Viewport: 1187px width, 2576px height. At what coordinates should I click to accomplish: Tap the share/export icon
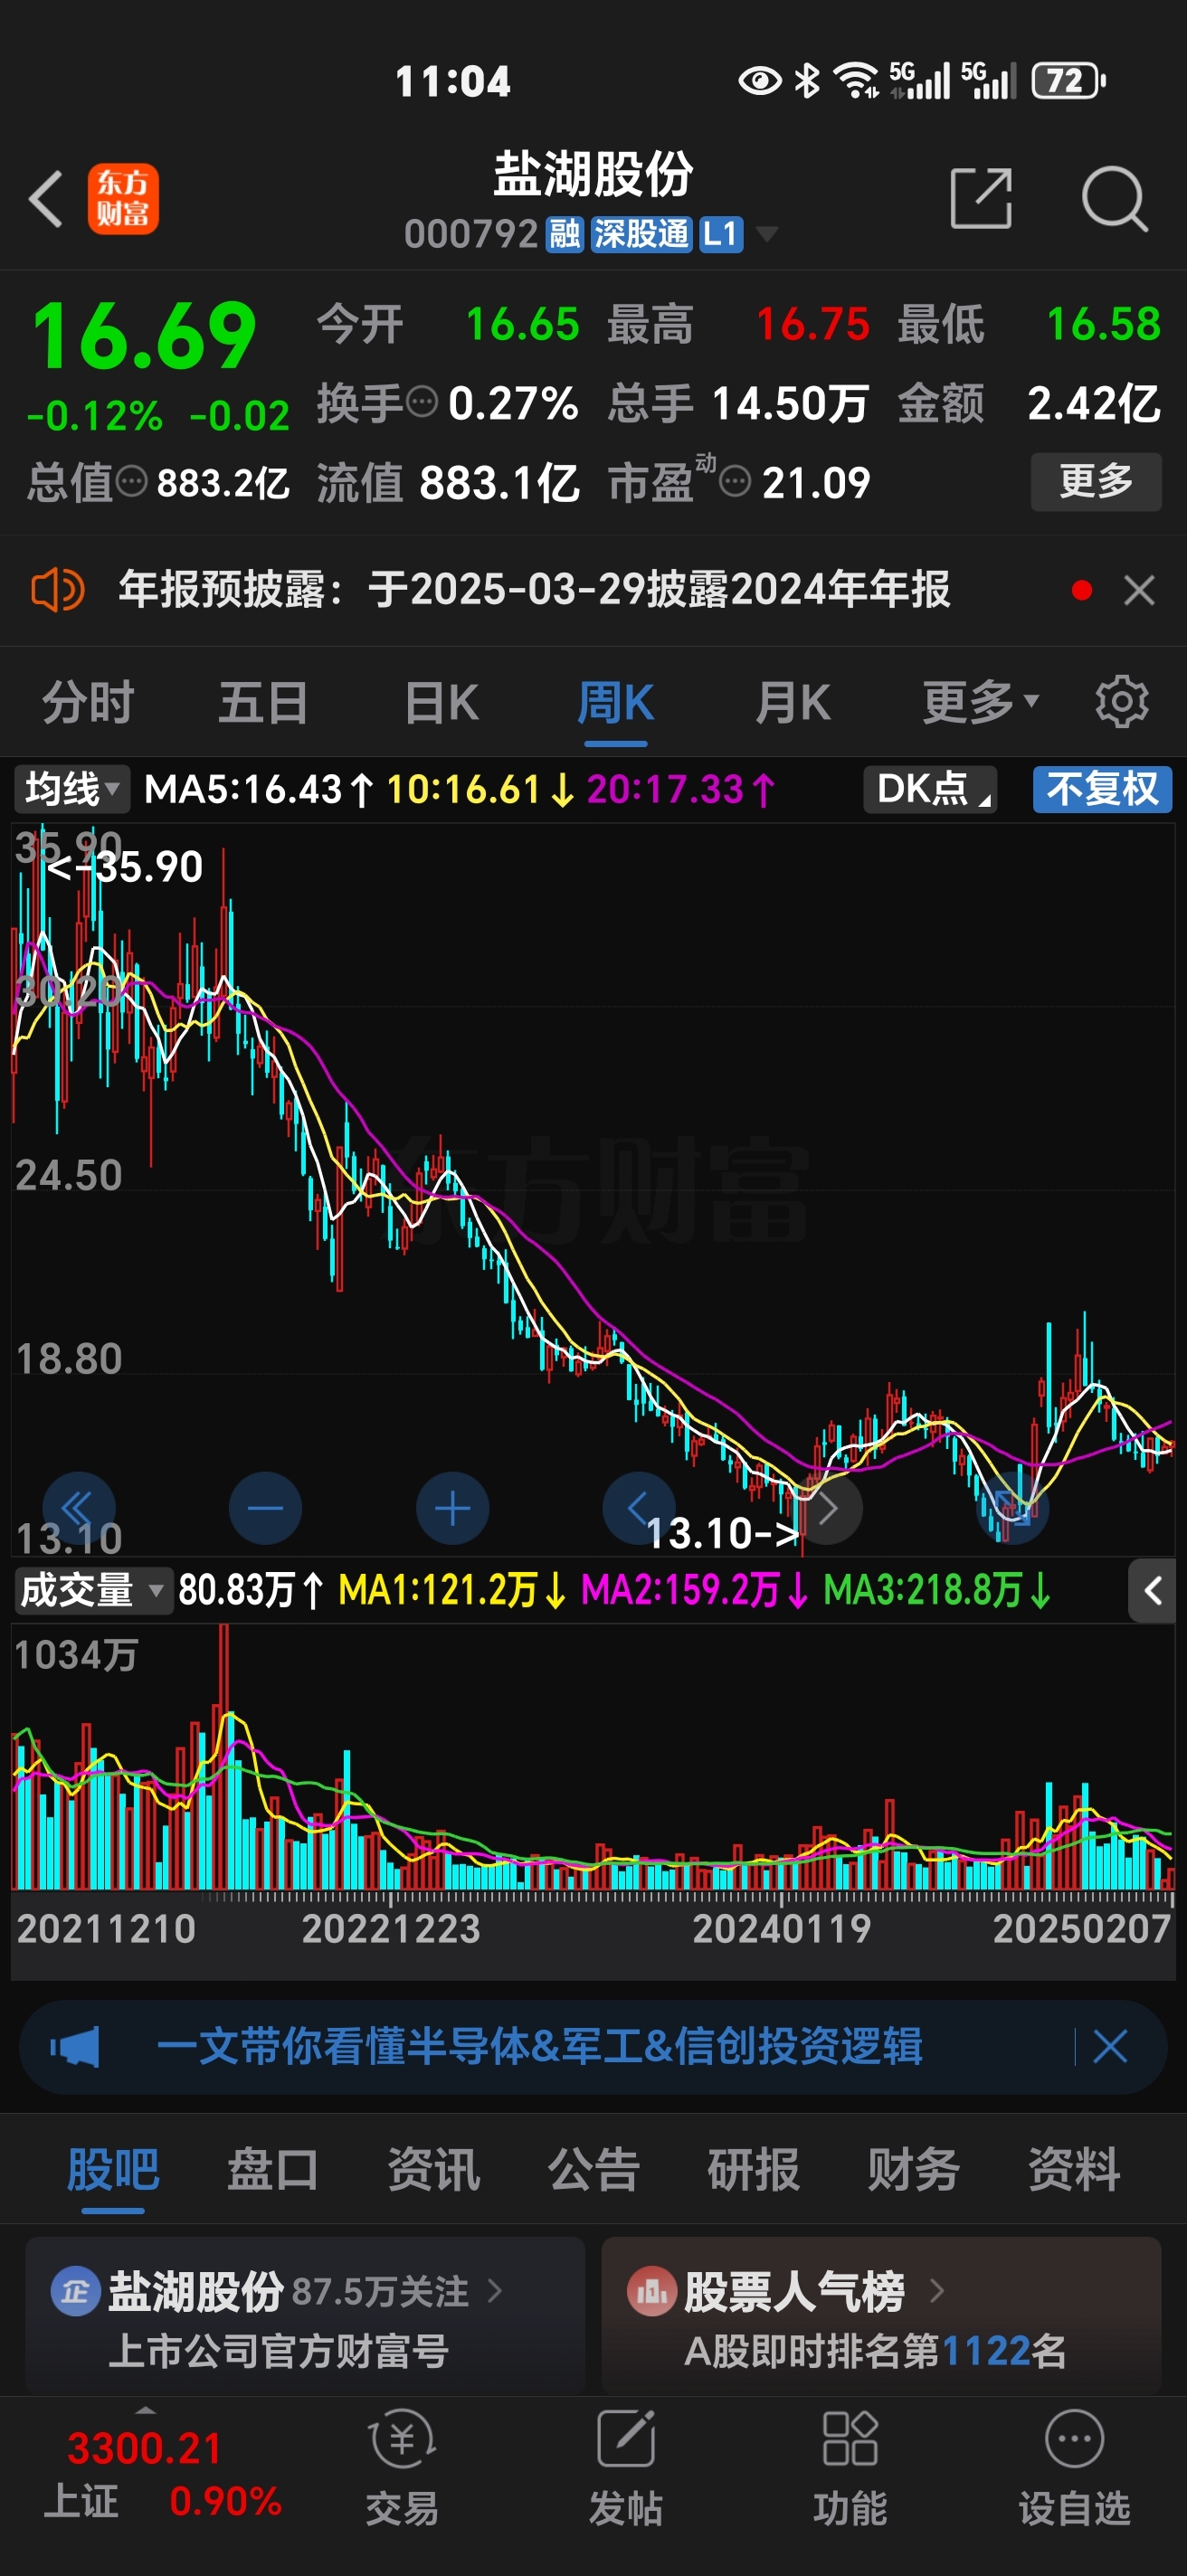[981, 198]
